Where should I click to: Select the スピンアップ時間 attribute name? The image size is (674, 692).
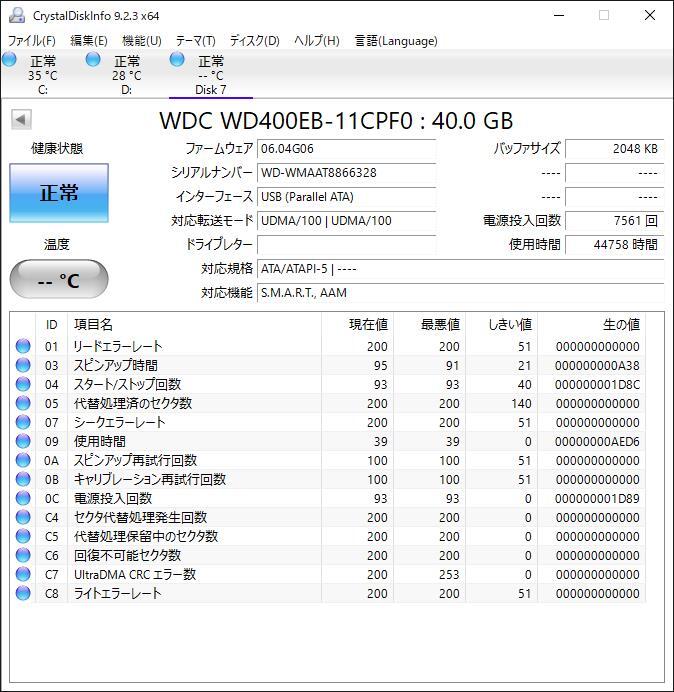(116, 365)
